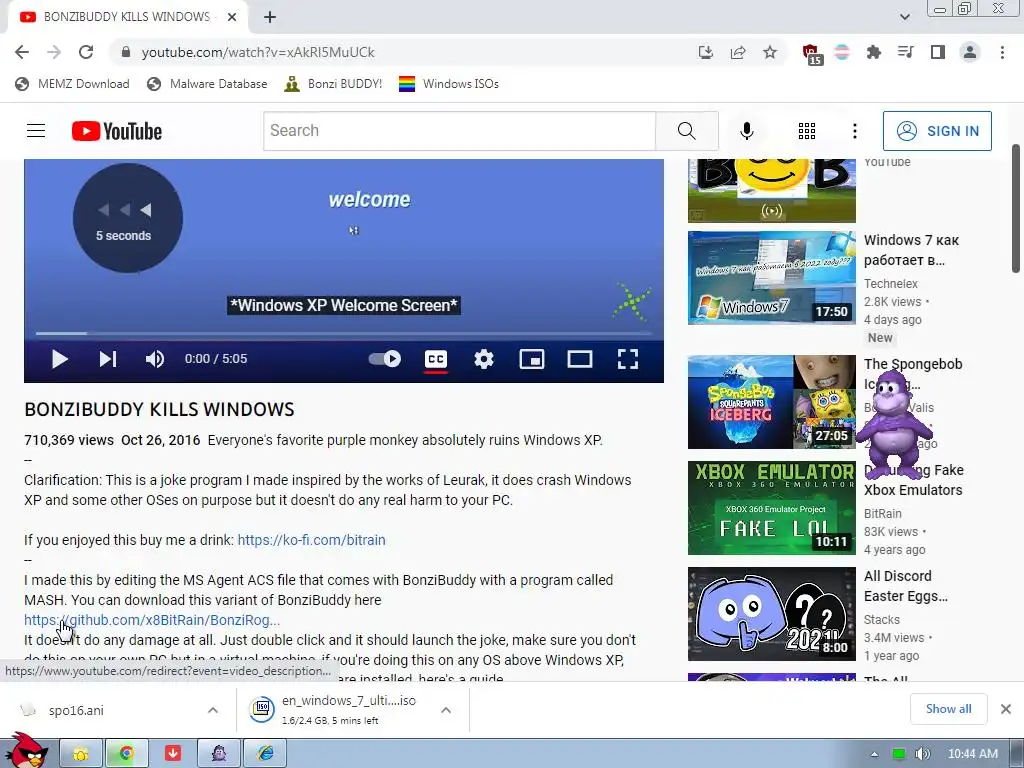This screenshot has width=1024, height=768.
Task: Open the Chrome profile avatar
Action: pos(970,52)
